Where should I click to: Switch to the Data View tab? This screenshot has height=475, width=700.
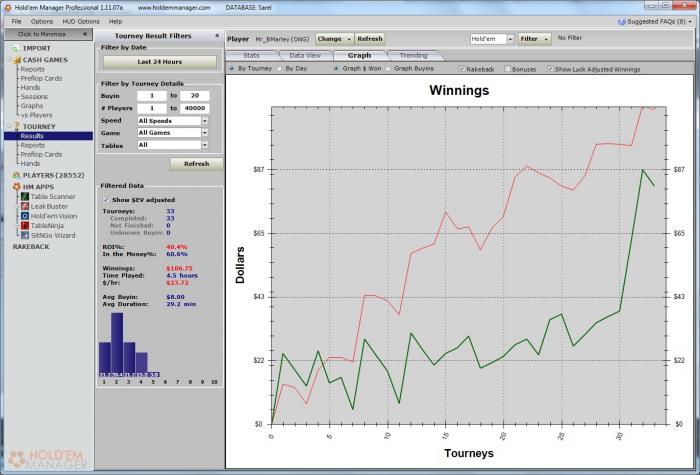tap(305, 55)
